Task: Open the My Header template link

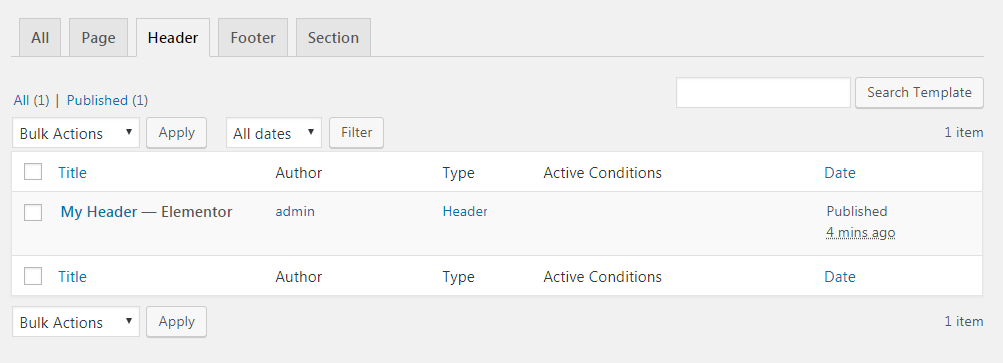Action: tap(99, 212)
